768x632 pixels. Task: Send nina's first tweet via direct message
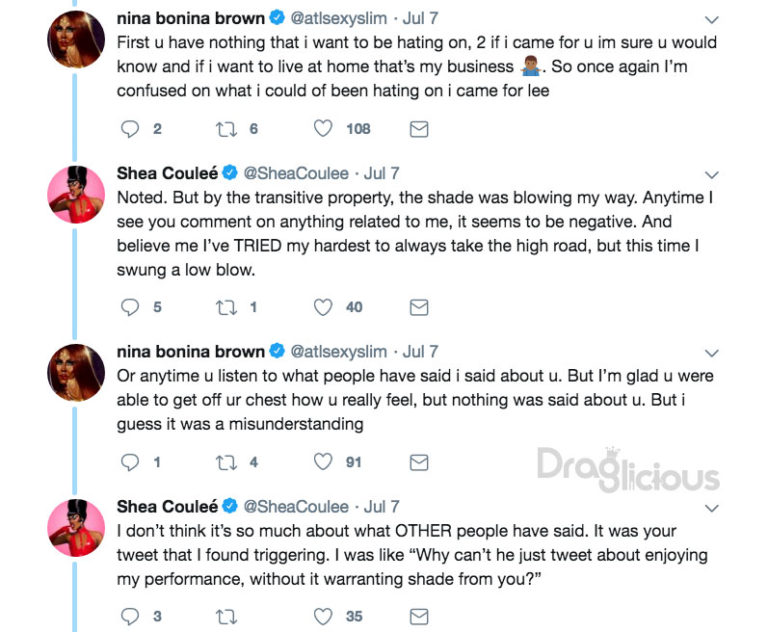point(419,129)
